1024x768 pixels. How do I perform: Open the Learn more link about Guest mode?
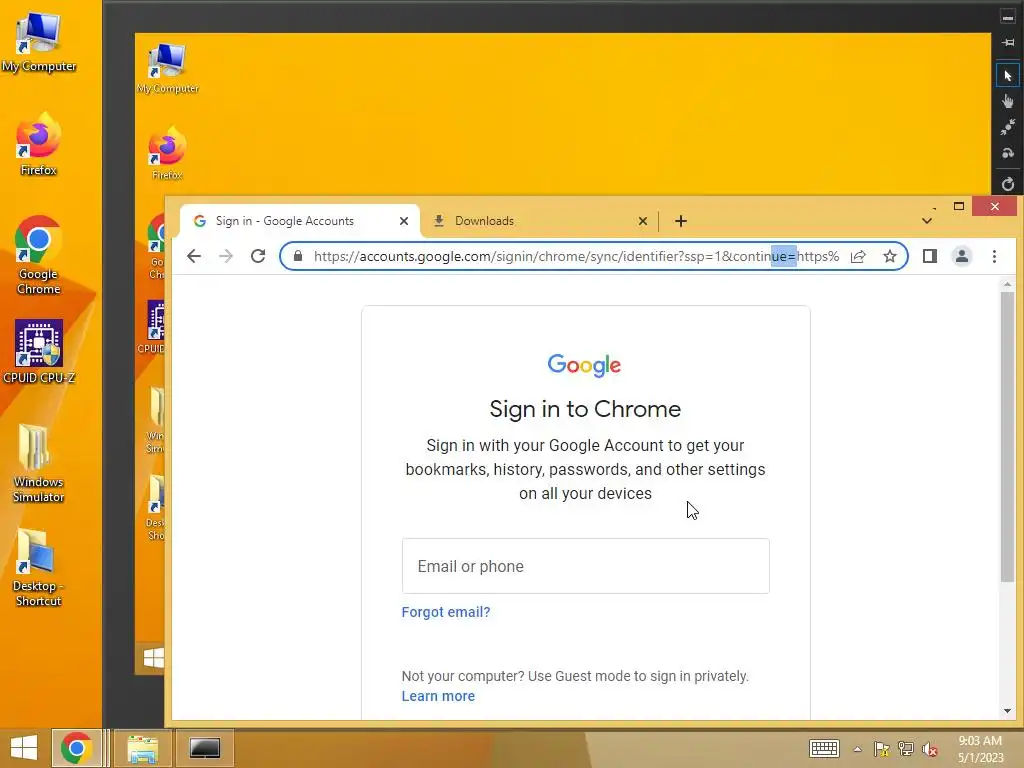(x=438, y=696)
